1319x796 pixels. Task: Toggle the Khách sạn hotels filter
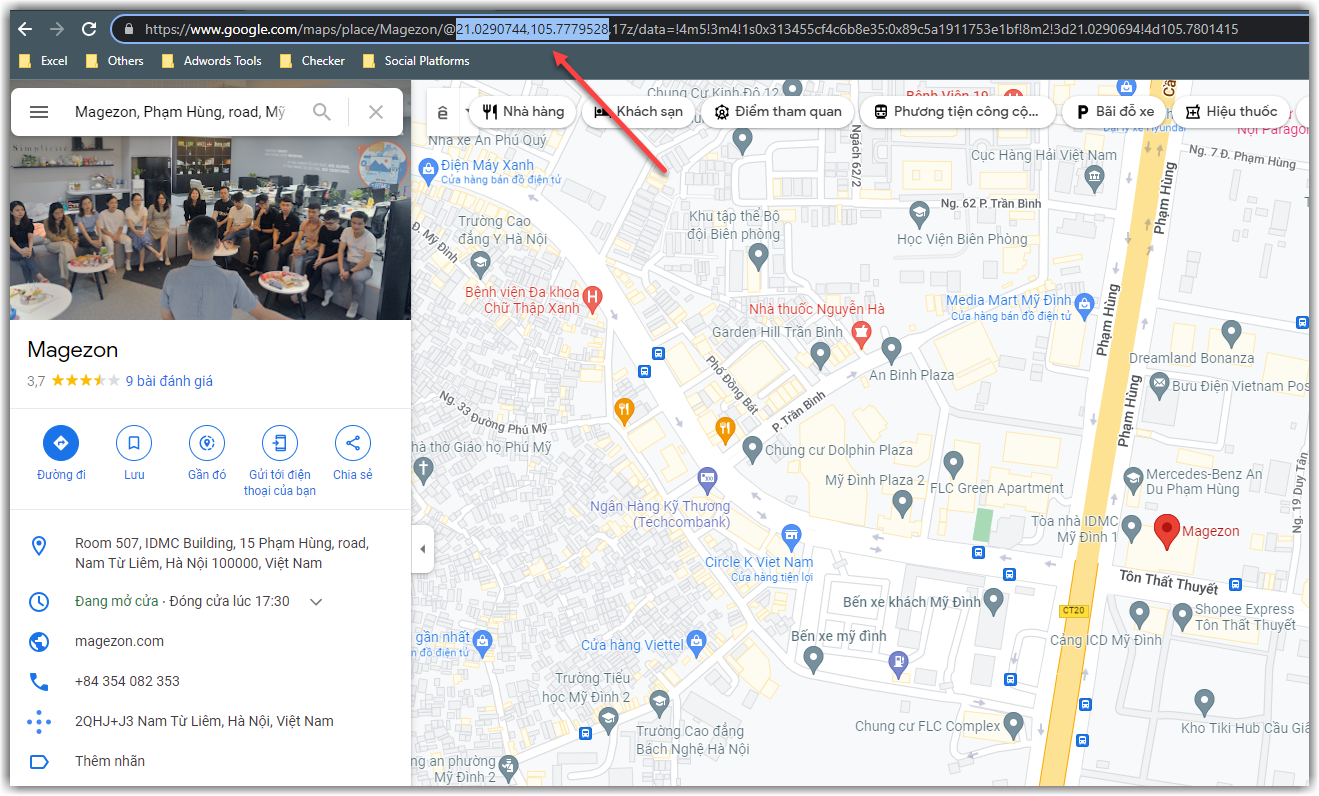point(637,111)
